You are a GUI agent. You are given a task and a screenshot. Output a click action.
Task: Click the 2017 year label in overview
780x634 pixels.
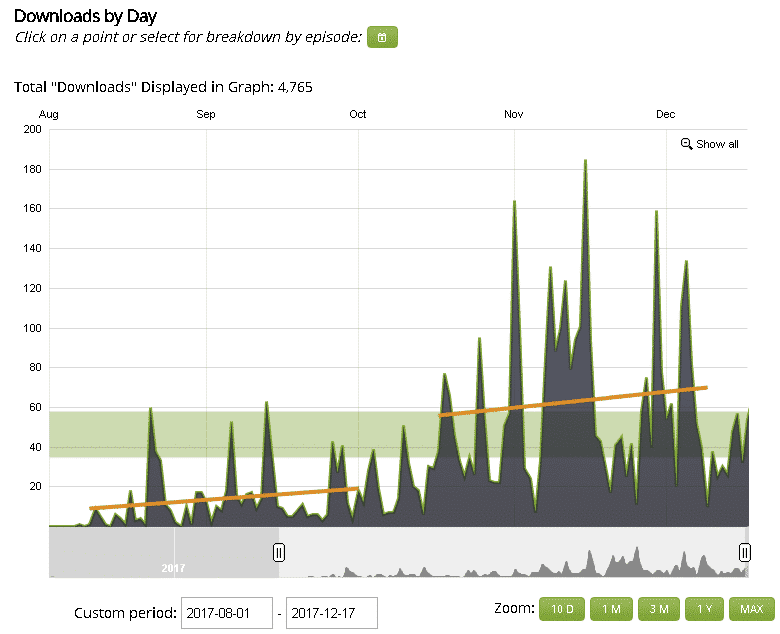[173, 568]
